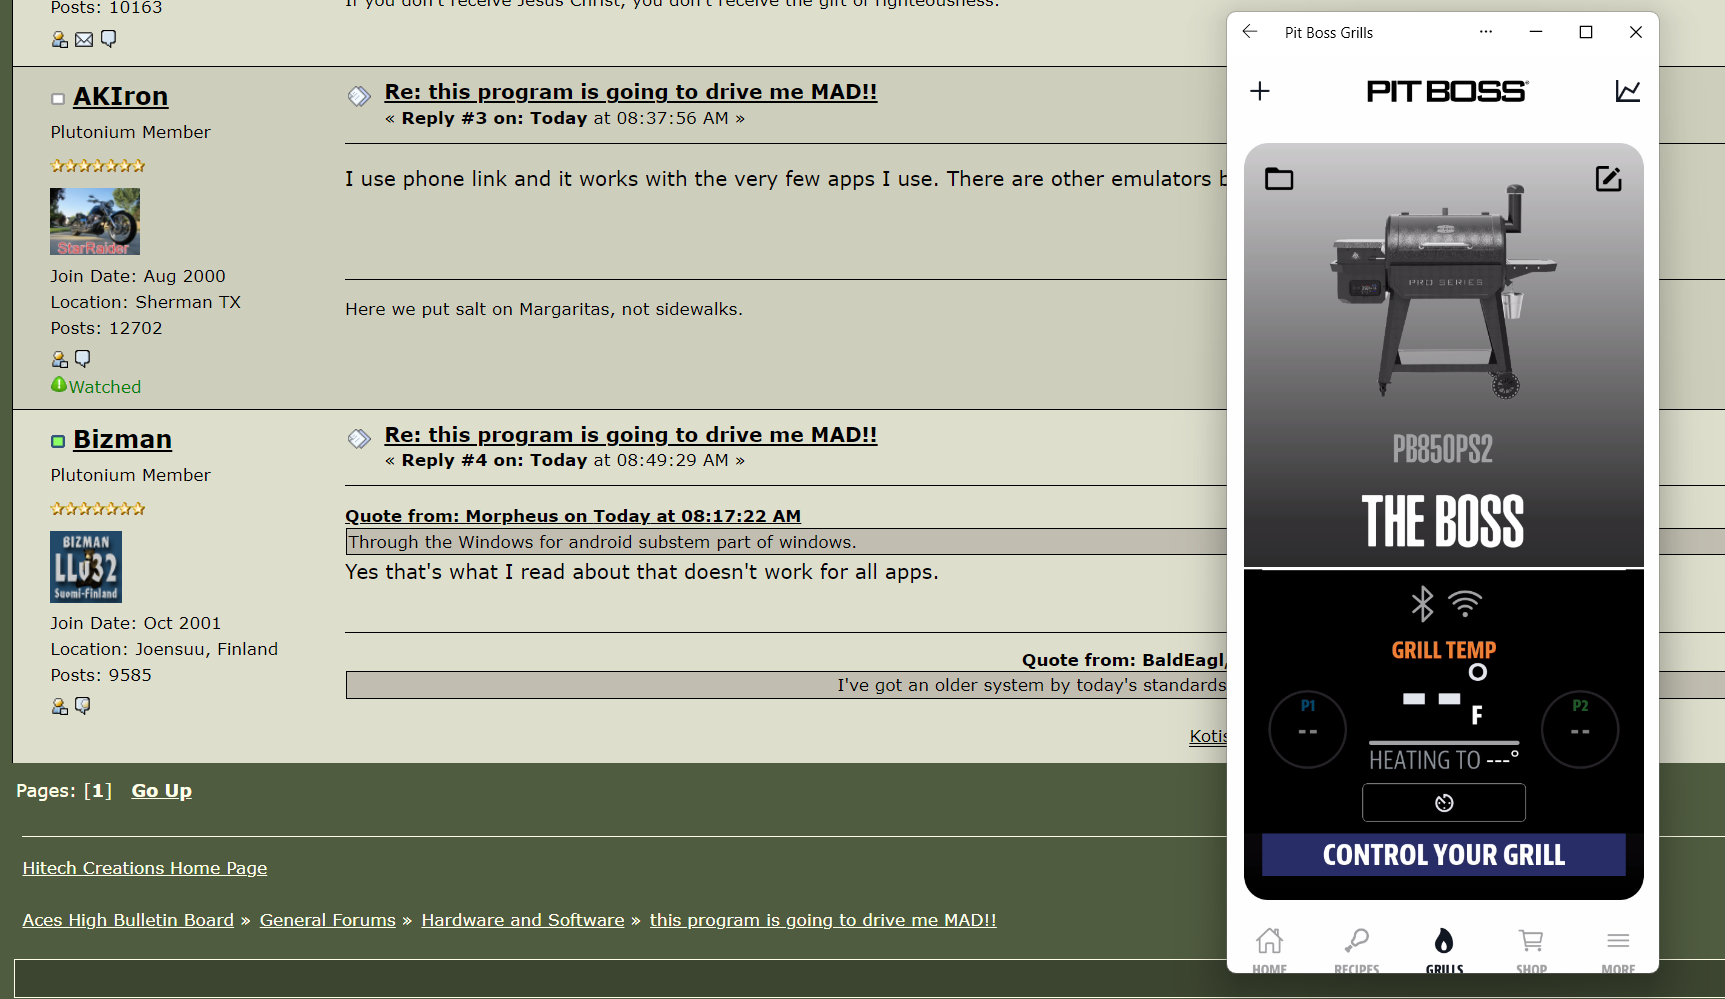Open AKIron's user profile link
The width and height of the screenshot is (1725, 999).
pos(120,96)
